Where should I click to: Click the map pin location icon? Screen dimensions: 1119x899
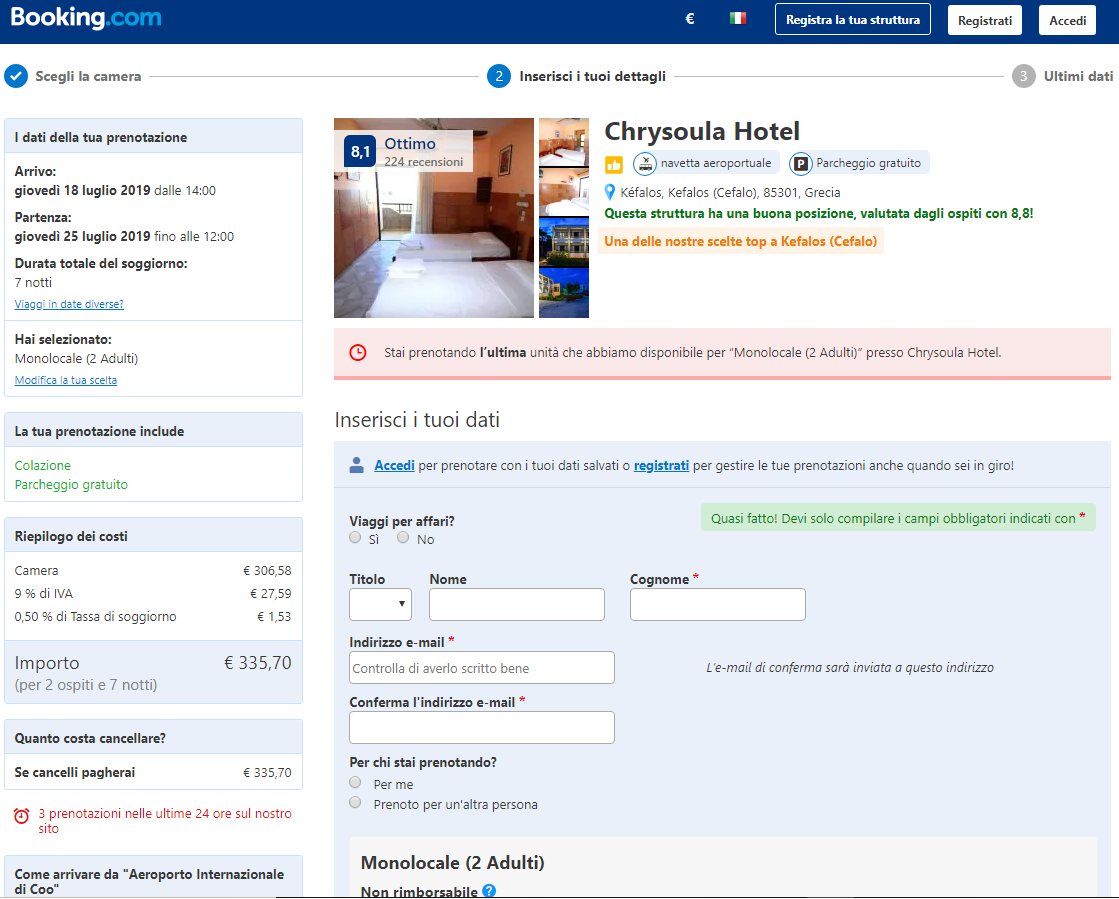coord(609,192)
